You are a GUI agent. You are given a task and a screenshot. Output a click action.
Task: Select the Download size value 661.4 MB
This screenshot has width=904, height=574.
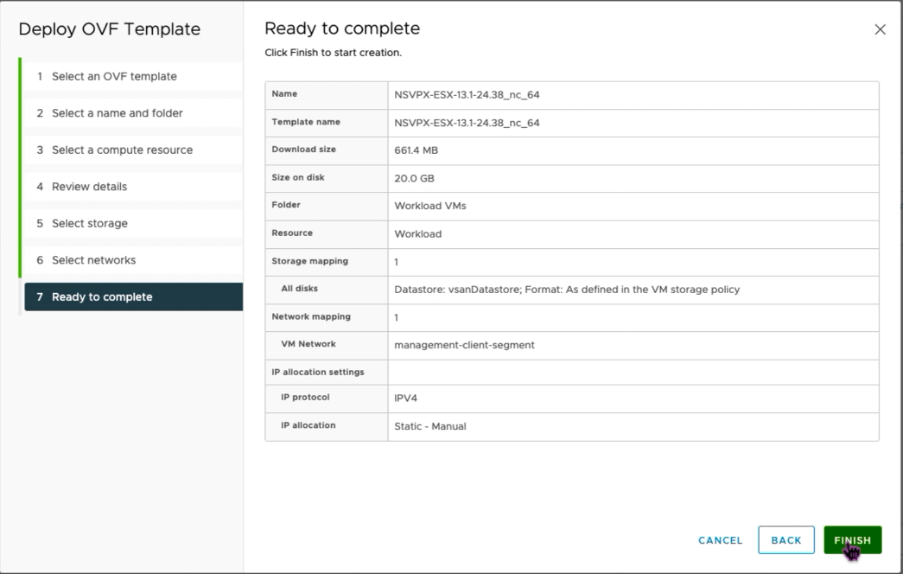click(416, 150)
